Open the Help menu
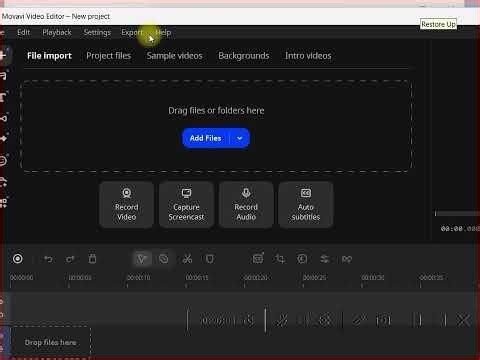 (x=163, y=32)
